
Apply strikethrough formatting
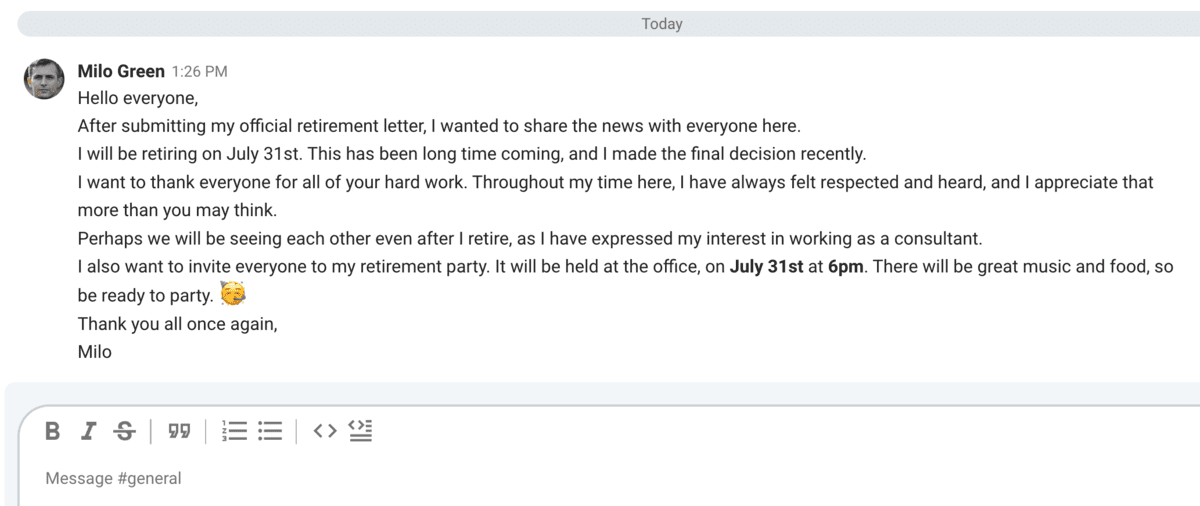[x=125, y=431]
